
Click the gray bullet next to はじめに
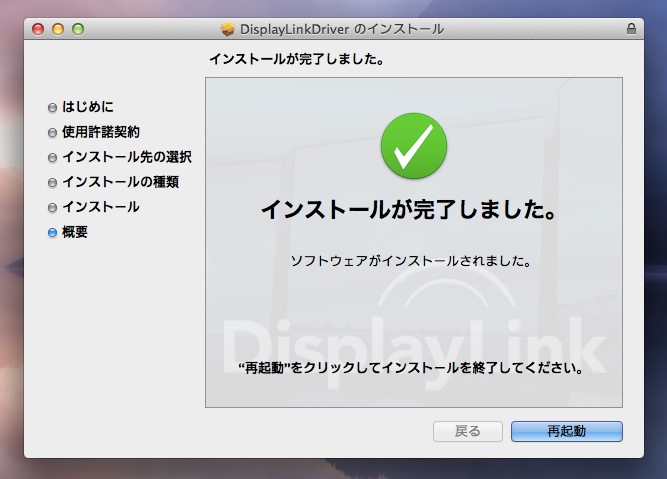pos(52,108)
